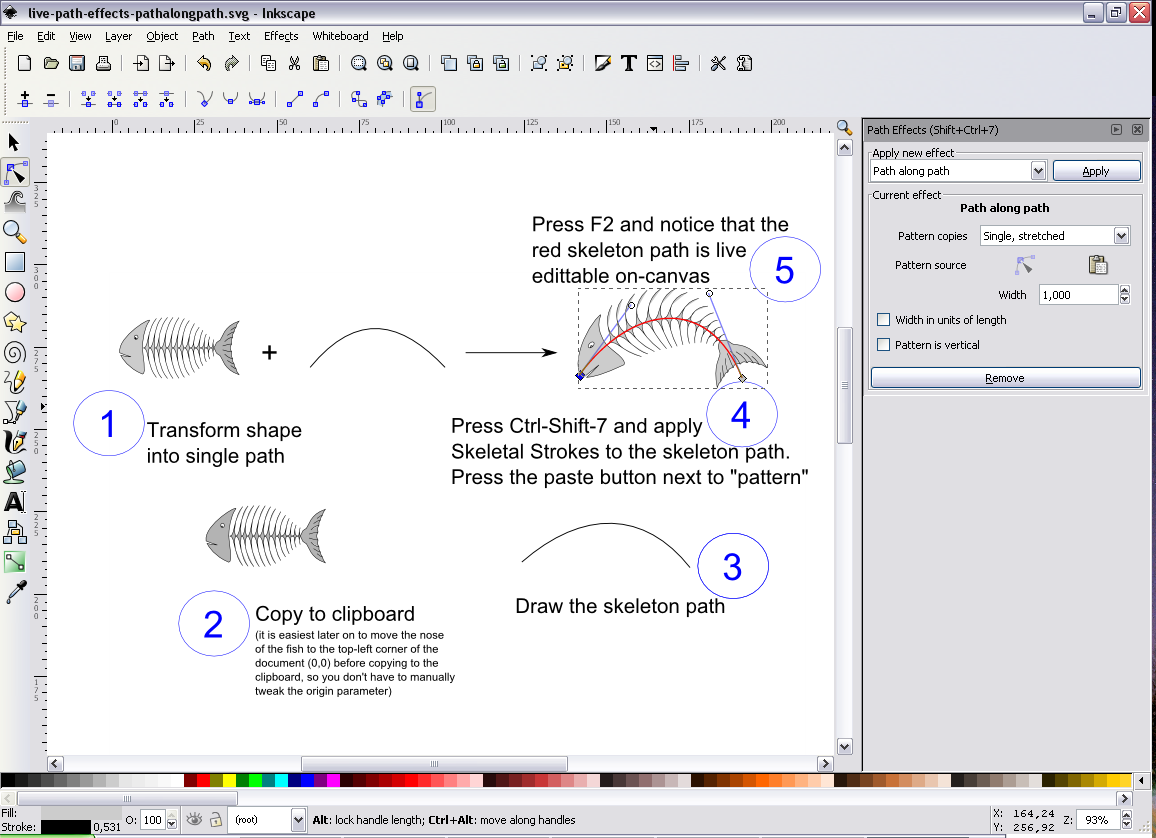Select the Star polygon tool
The width and height of the screenshot is (1156, 838).
point(15,322)
